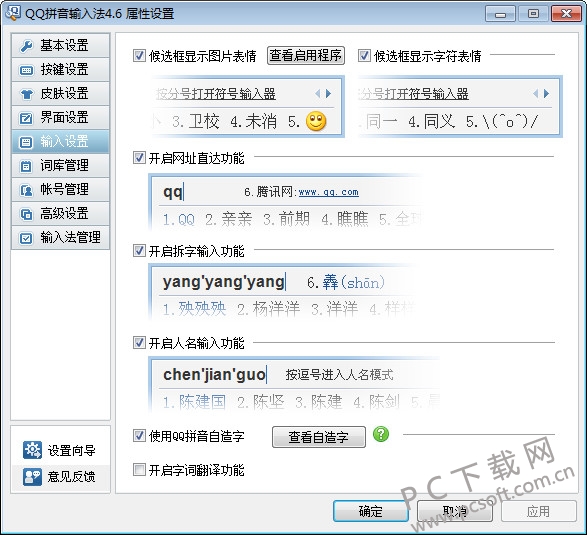
Task: Click the 意见反馈 feedback icon
Action: [x=32, y=477]
